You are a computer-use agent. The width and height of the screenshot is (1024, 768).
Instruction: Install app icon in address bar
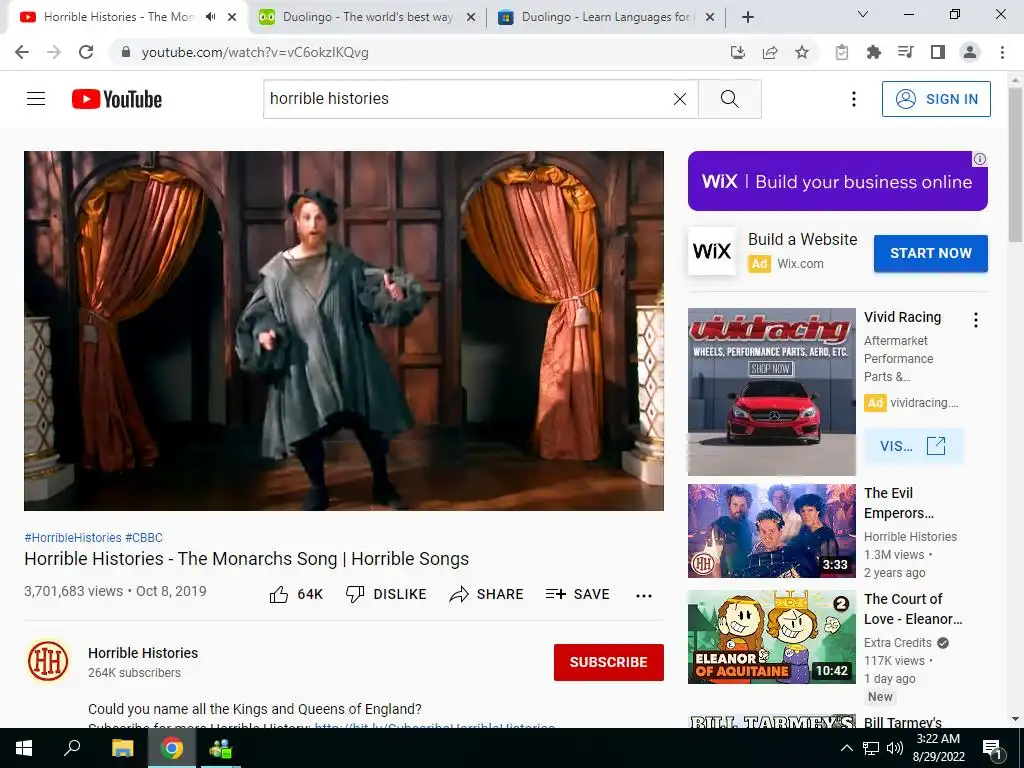738,52
